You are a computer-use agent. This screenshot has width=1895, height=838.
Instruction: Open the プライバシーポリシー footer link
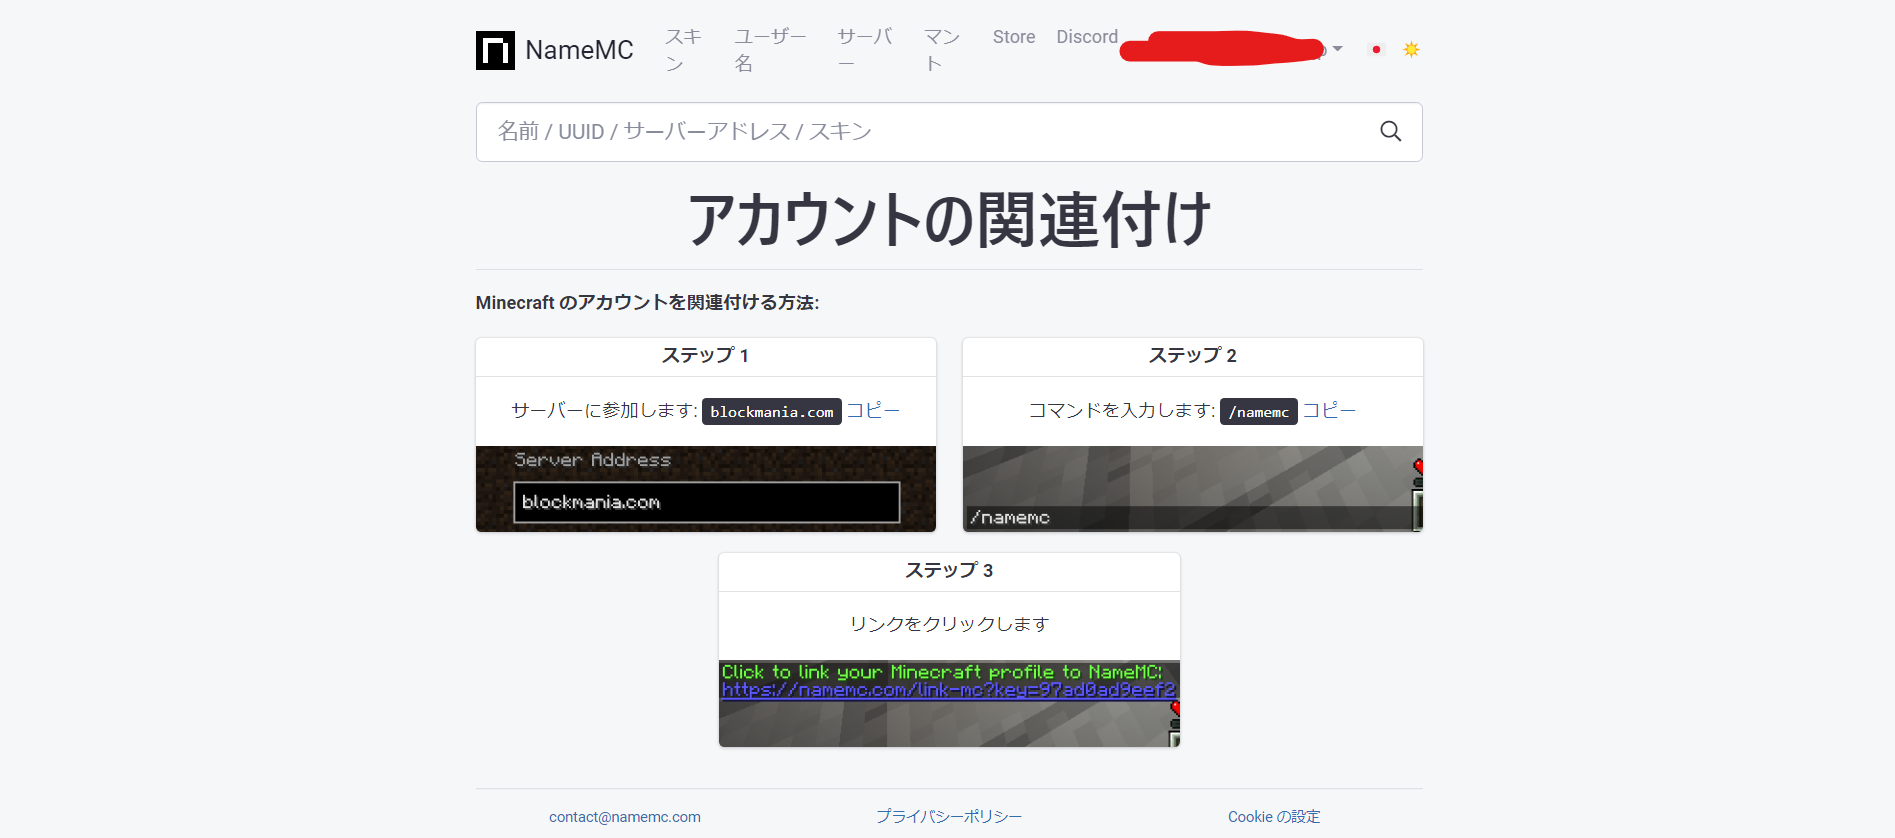949,817
